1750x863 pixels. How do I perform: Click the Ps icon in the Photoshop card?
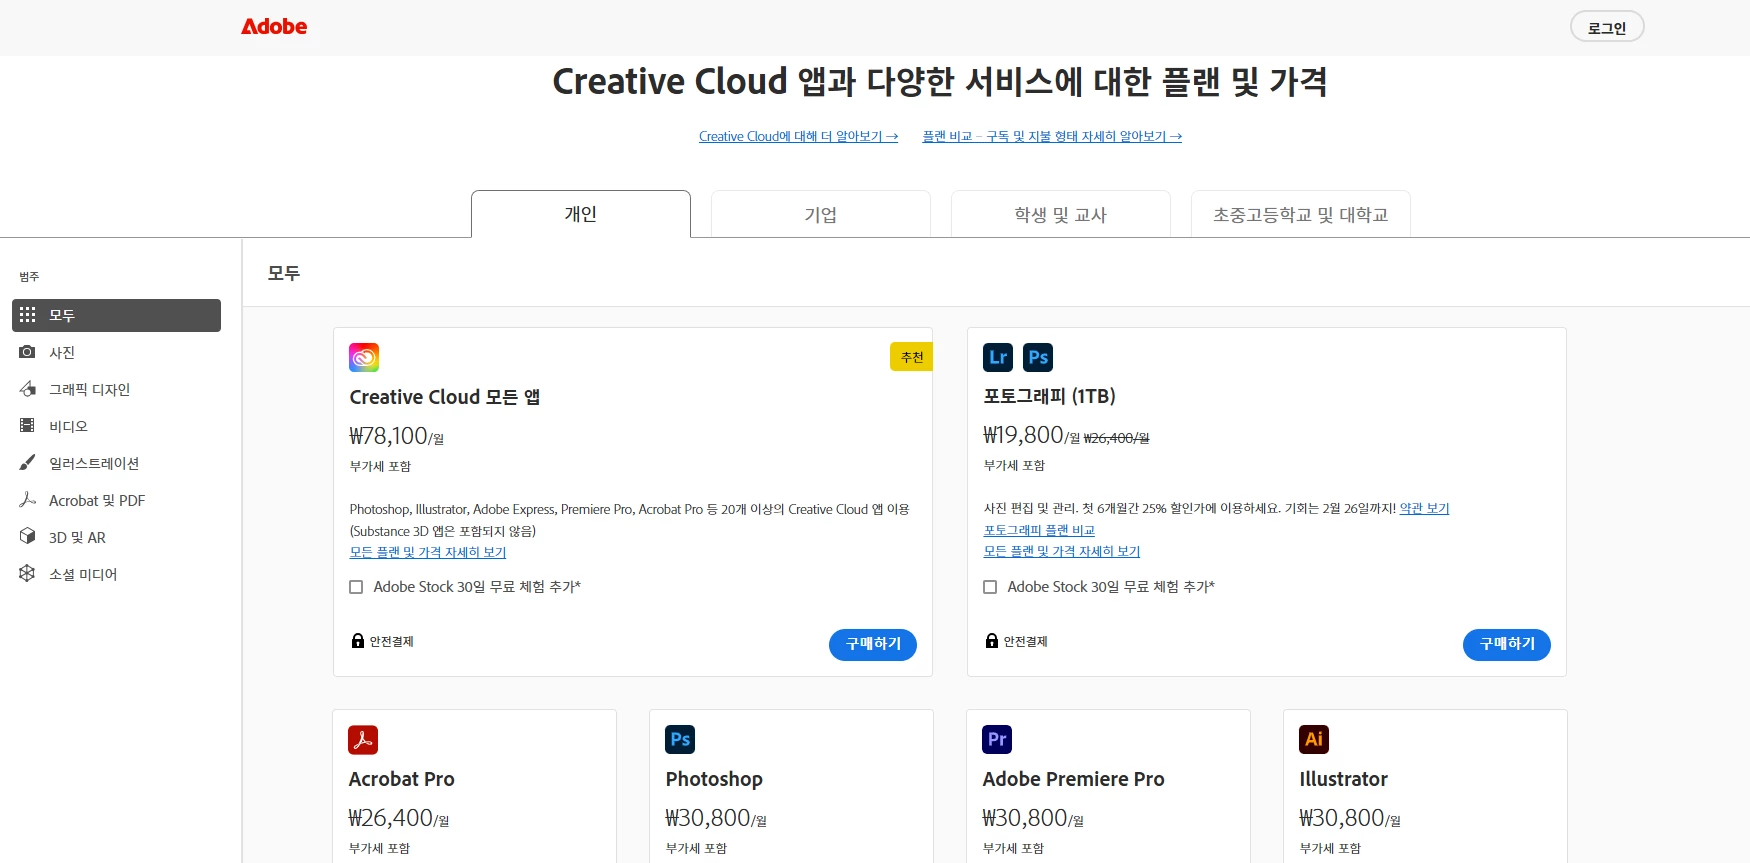680,740
